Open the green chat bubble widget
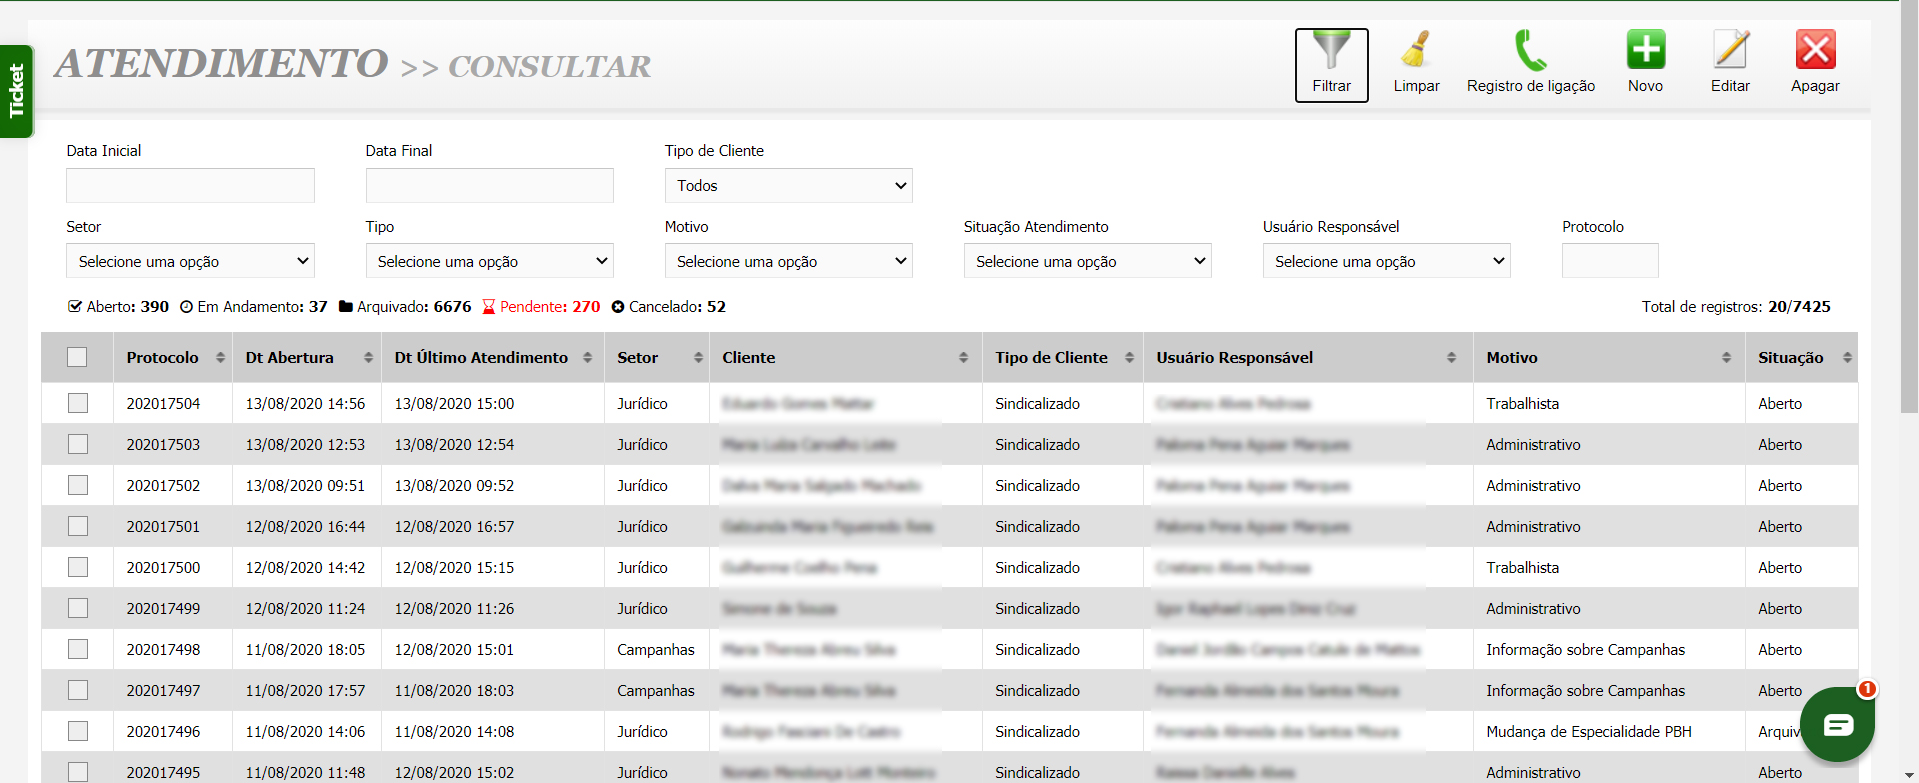The image size is (1919, 783). tap(1837, 725)
